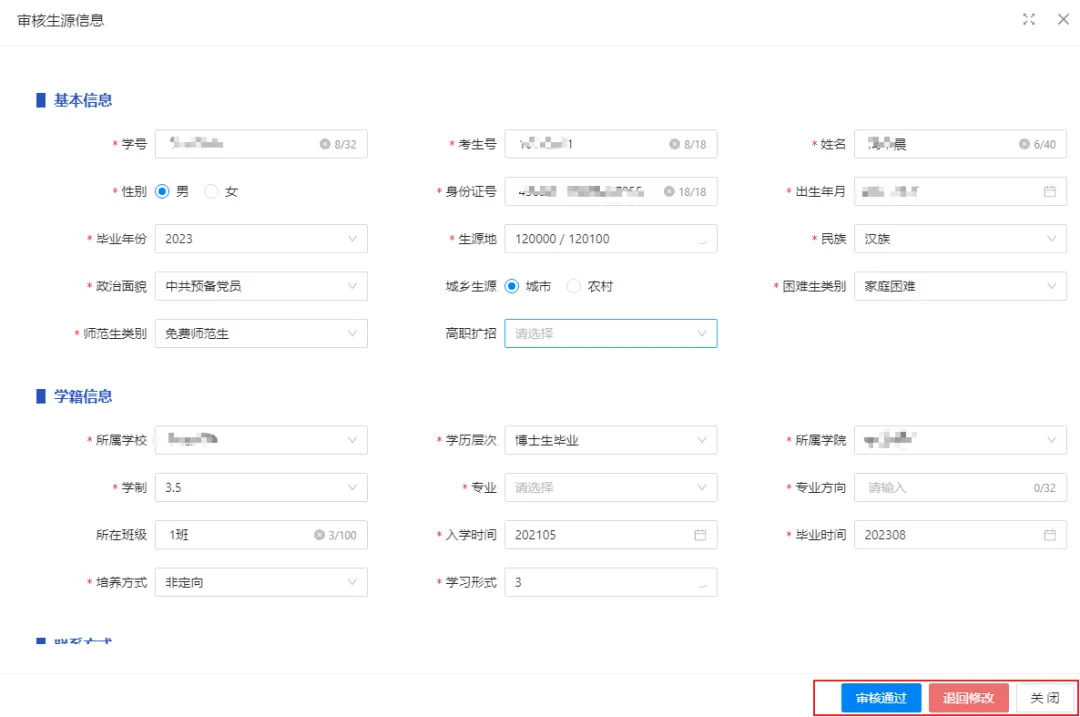Click the 退回修改 button
1080x717 pixels.
click(x=968, y=698)
